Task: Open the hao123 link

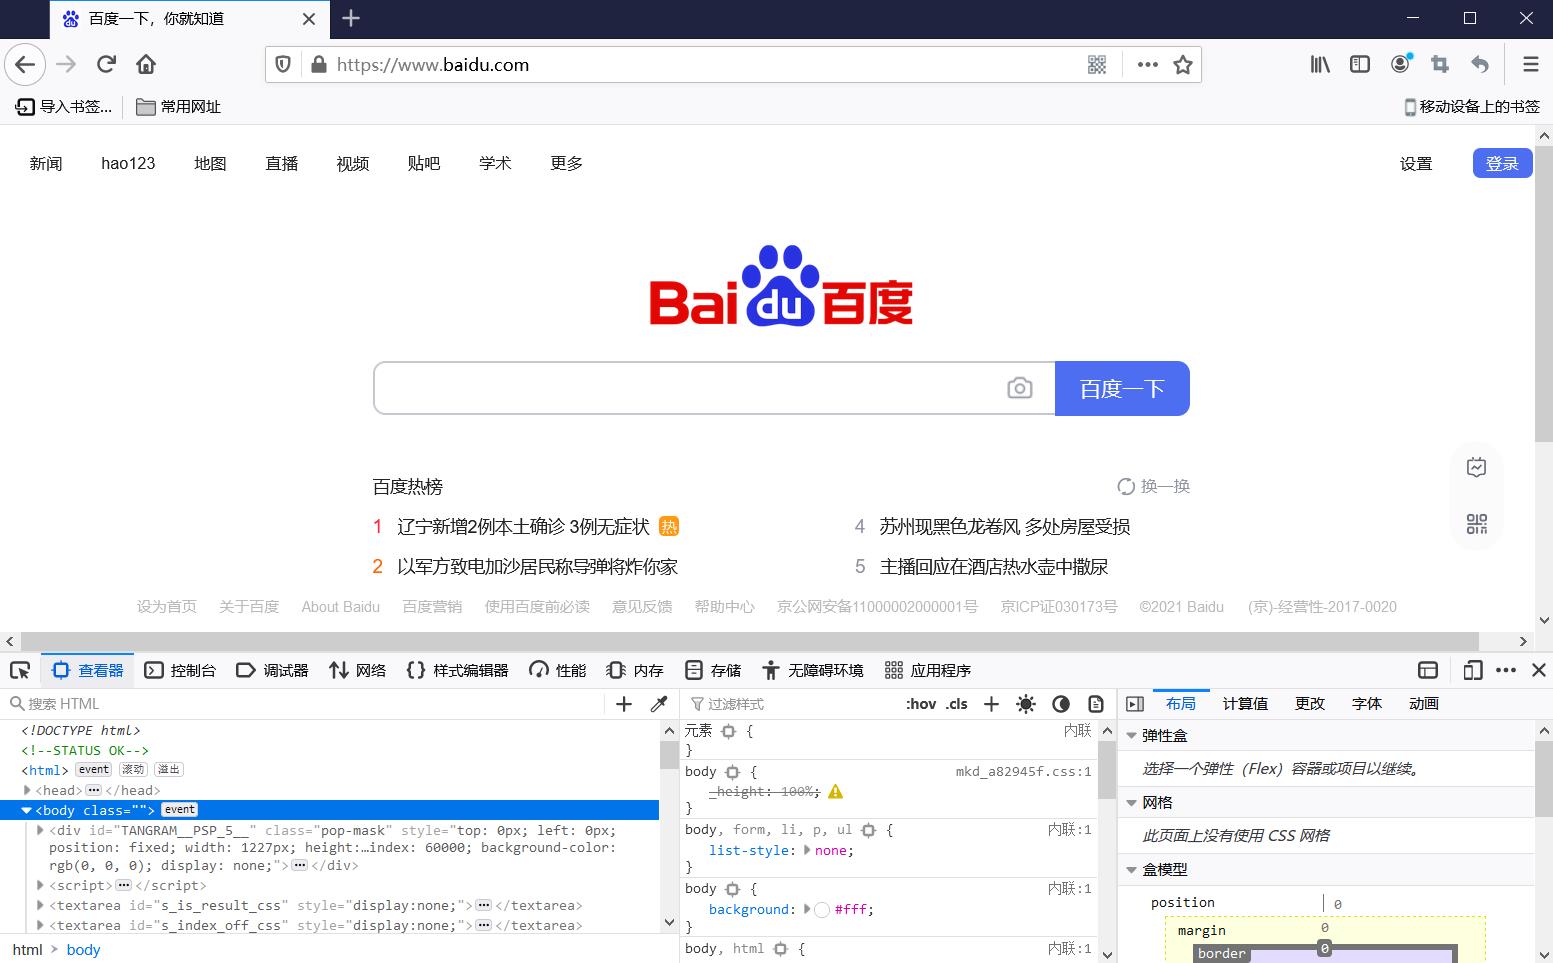Action: click(x=128, y=163)
